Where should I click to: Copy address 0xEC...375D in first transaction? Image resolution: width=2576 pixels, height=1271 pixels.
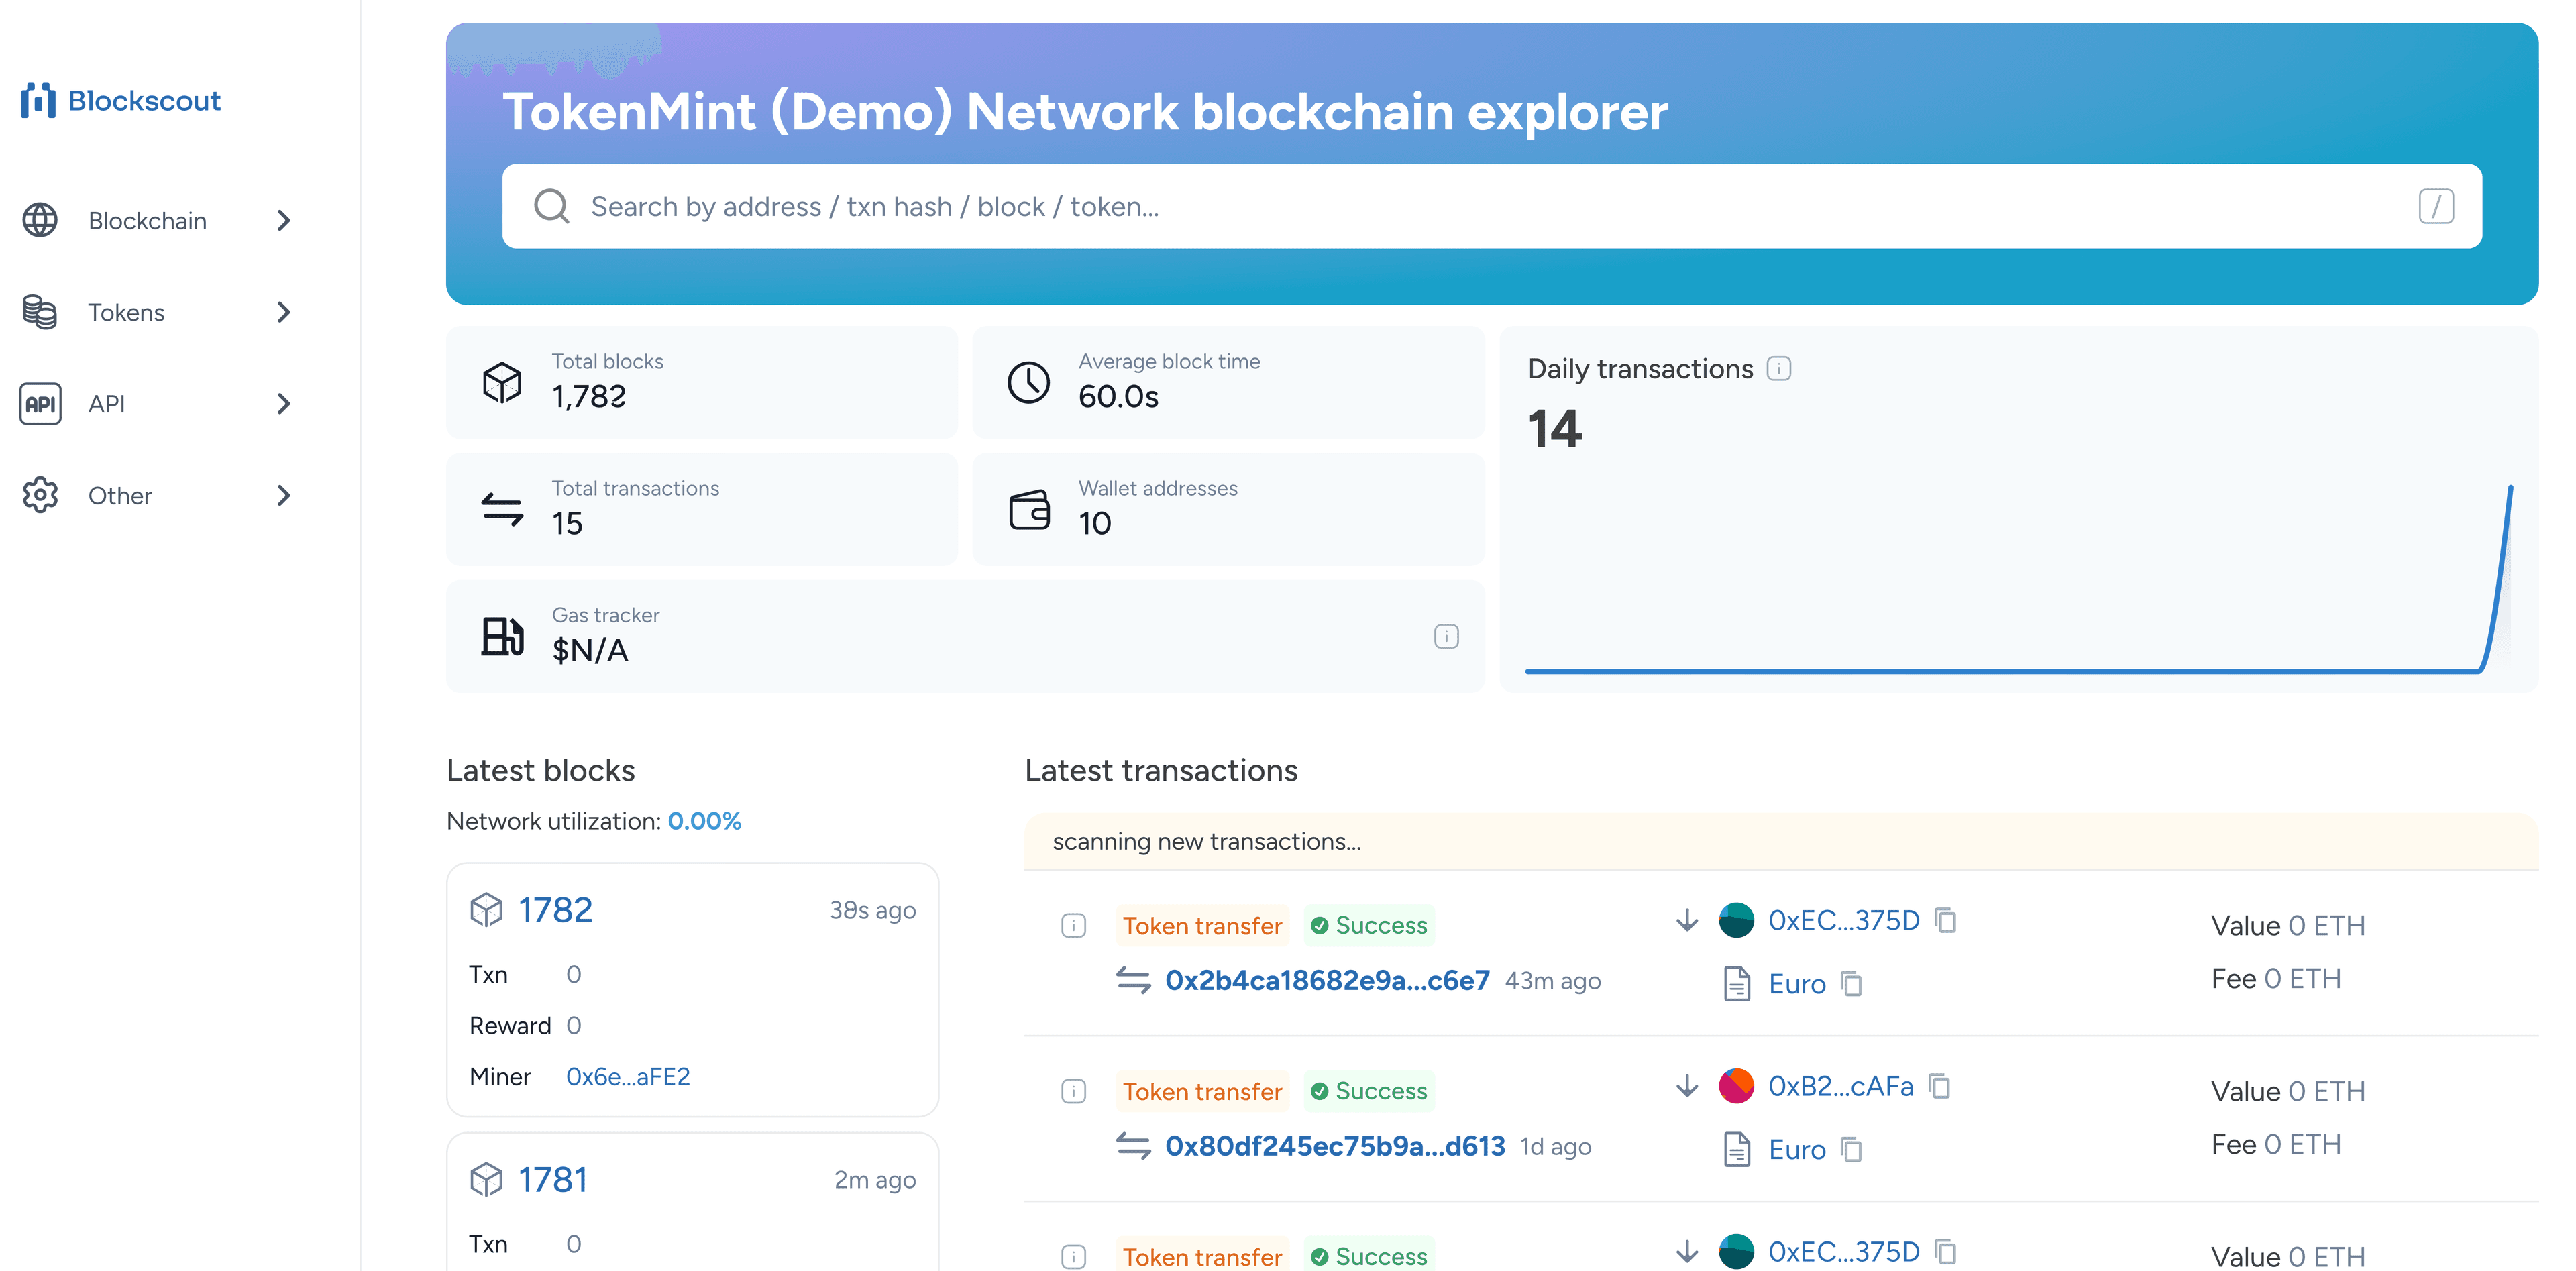(x=1946, y=920)
